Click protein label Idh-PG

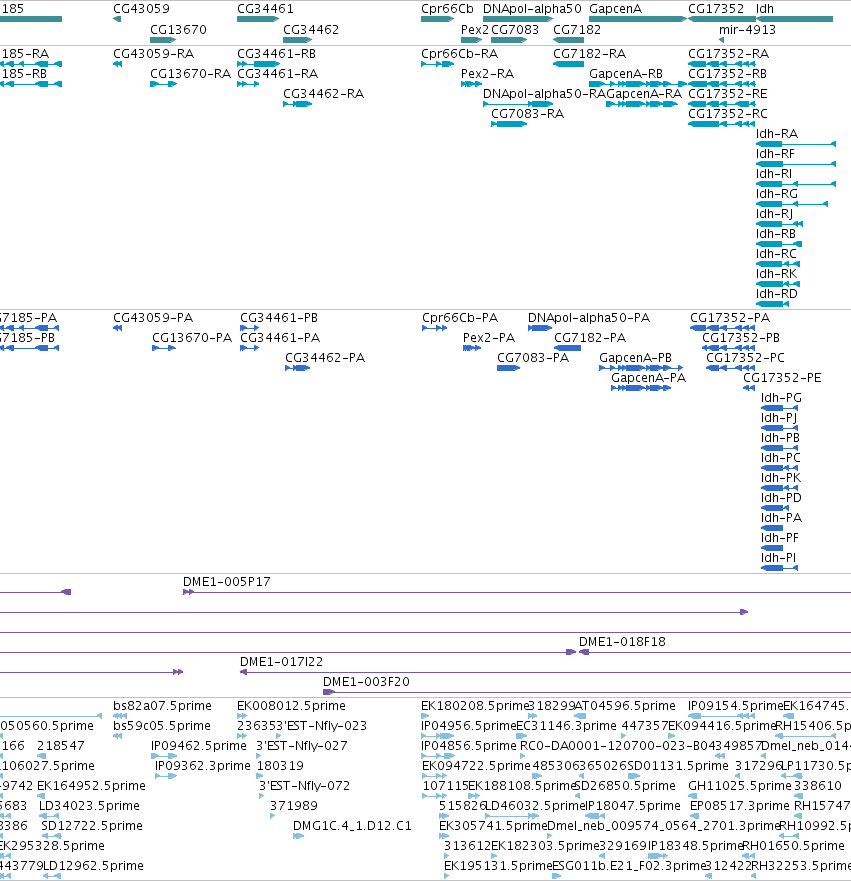[781, 398]
